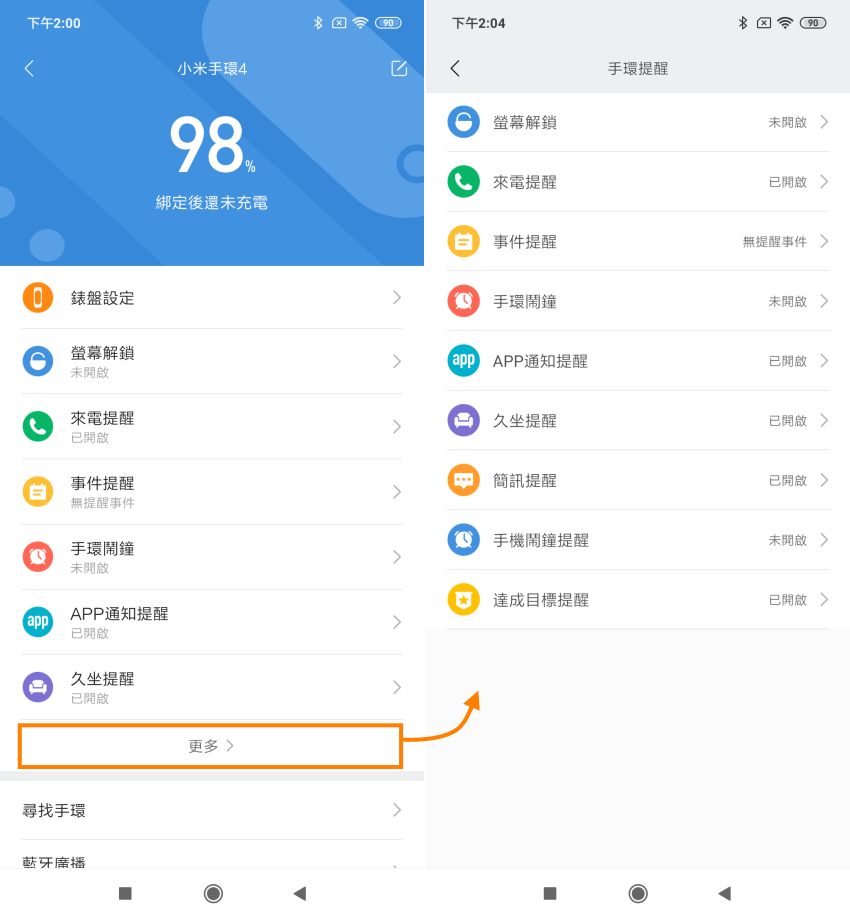This screenshot has width=850, height=919.
Task: Tap battery 90 indicator on left phone
Action: pyautogui.click(x=388, y=23)
